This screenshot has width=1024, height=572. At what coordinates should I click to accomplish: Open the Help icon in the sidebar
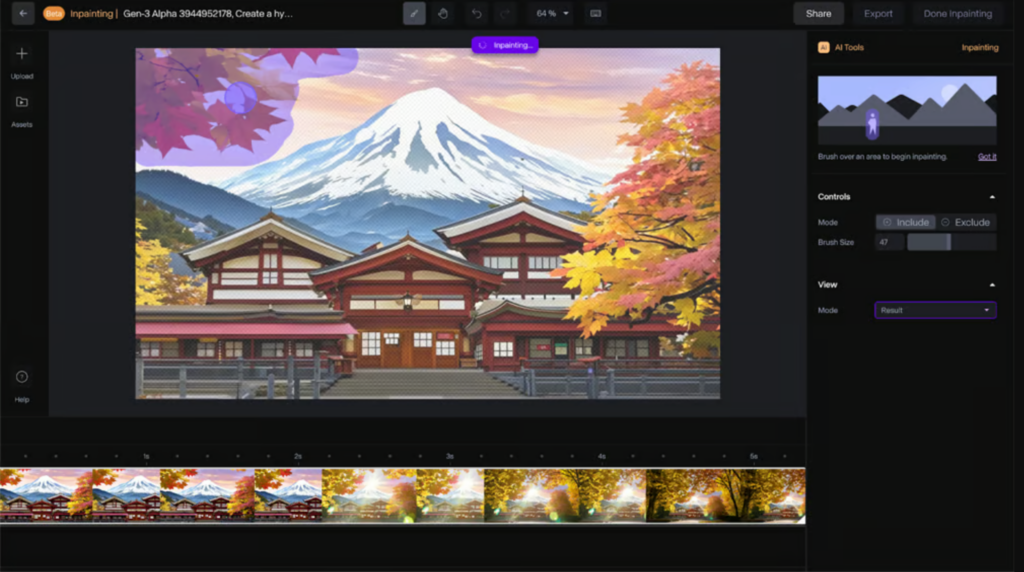pyautogui.click(x=22, y=377)
